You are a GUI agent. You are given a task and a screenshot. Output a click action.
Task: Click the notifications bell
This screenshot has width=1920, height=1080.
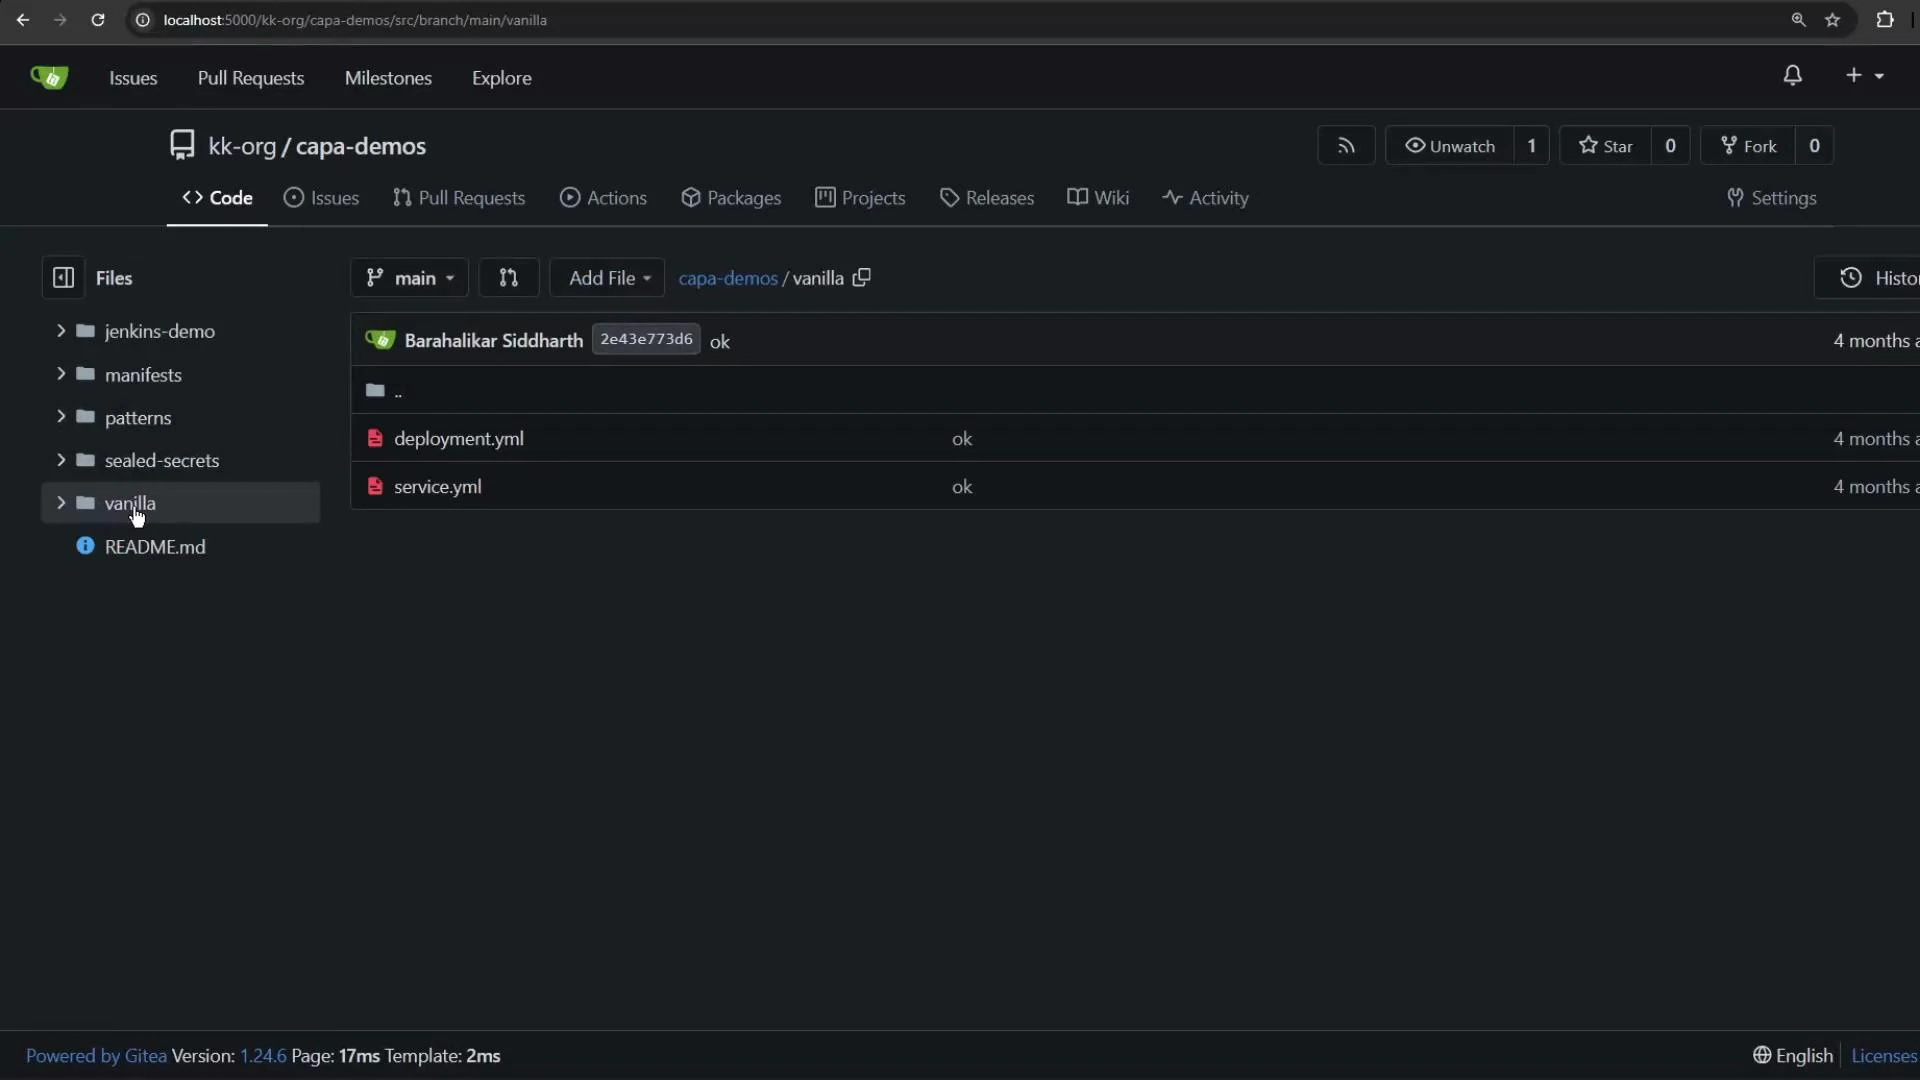1791,75
